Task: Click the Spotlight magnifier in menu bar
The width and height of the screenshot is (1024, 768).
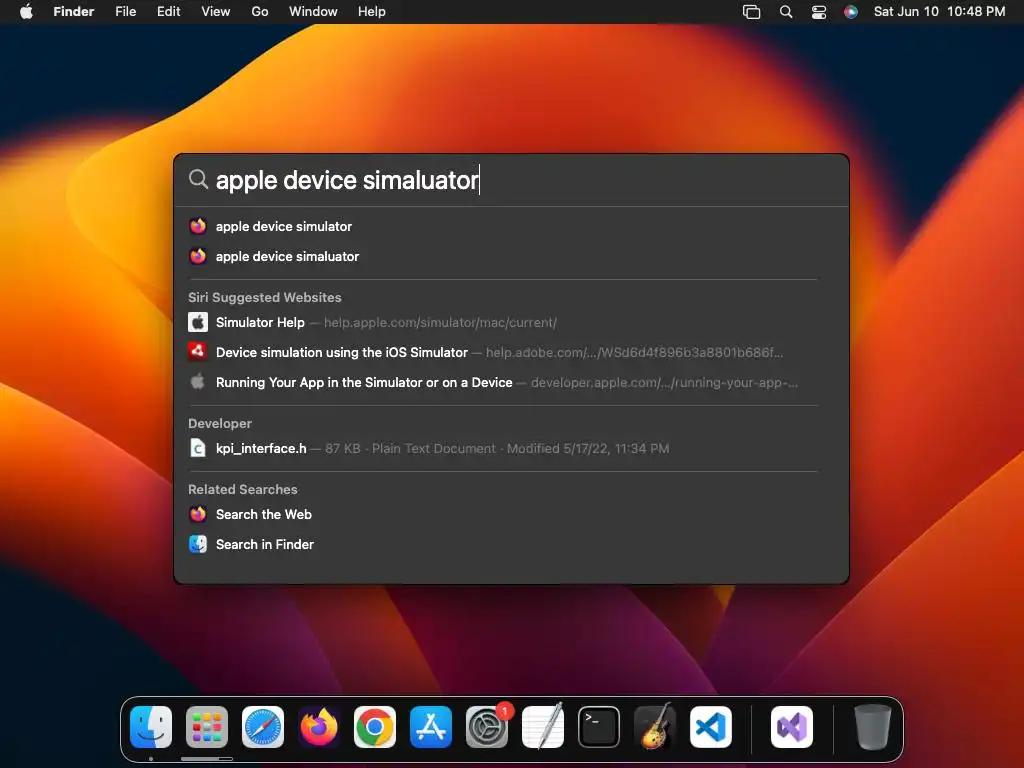Action: pos(786,12)
